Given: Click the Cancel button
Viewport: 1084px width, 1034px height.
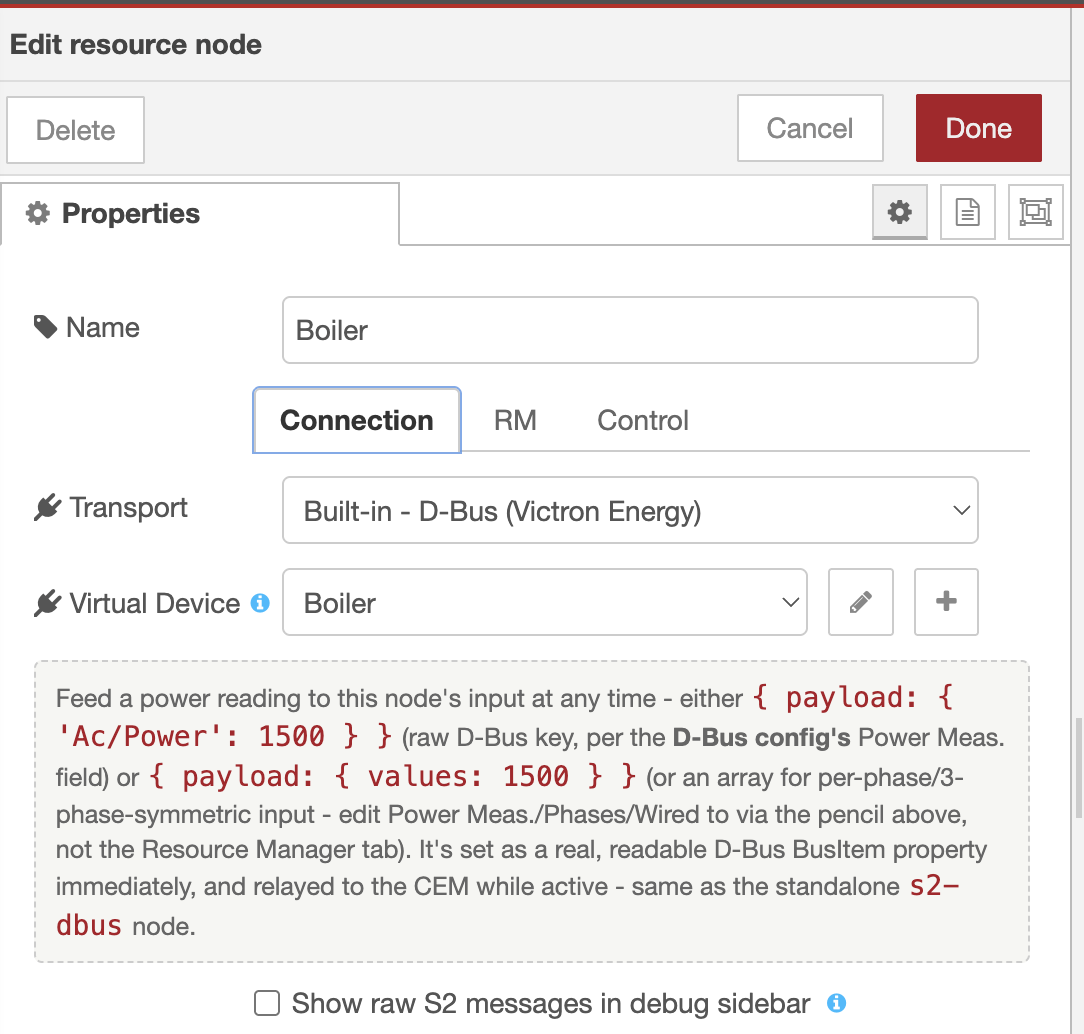Looking at the screenshot, I should click(x=810, y=128).
